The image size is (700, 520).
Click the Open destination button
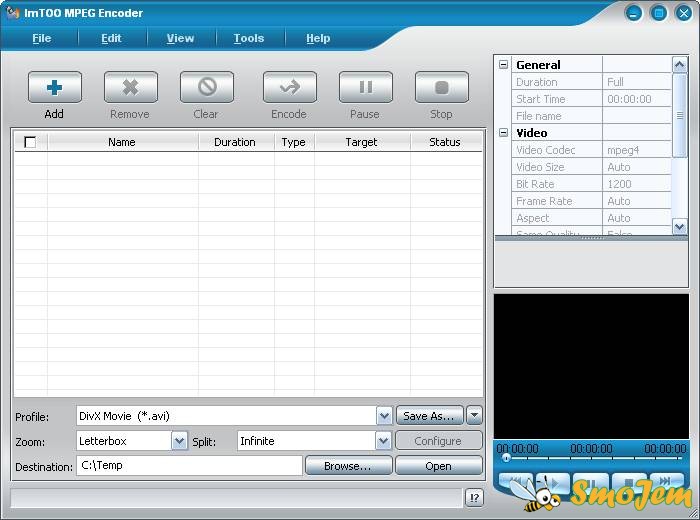[x=438, y=466]
